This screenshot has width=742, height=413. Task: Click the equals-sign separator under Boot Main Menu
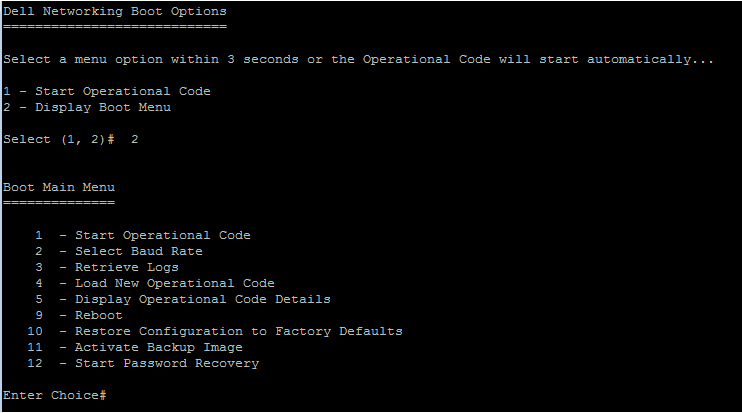(59, 203)
